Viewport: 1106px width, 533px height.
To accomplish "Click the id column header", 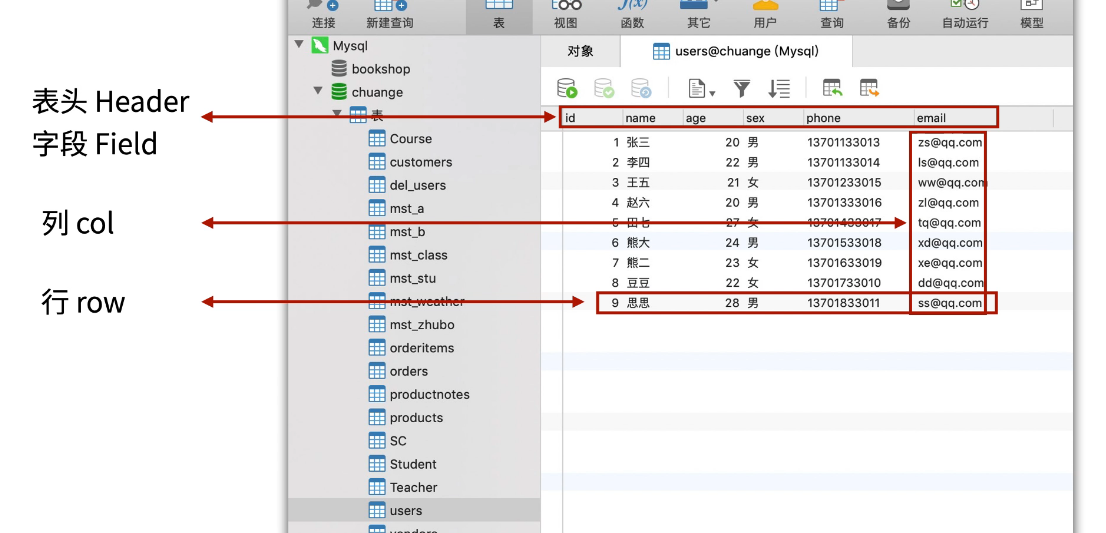I will [592, 118].
